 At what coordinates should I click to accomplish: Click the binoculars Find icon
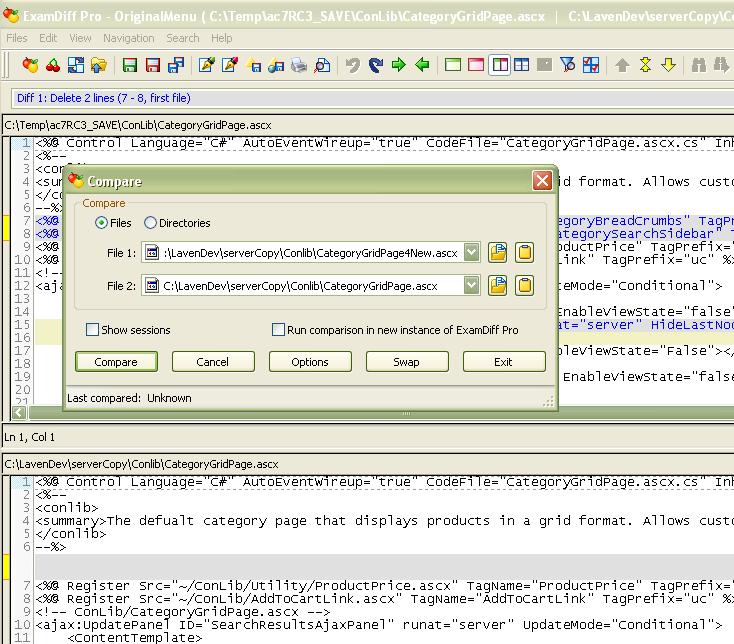pos(699,65)
